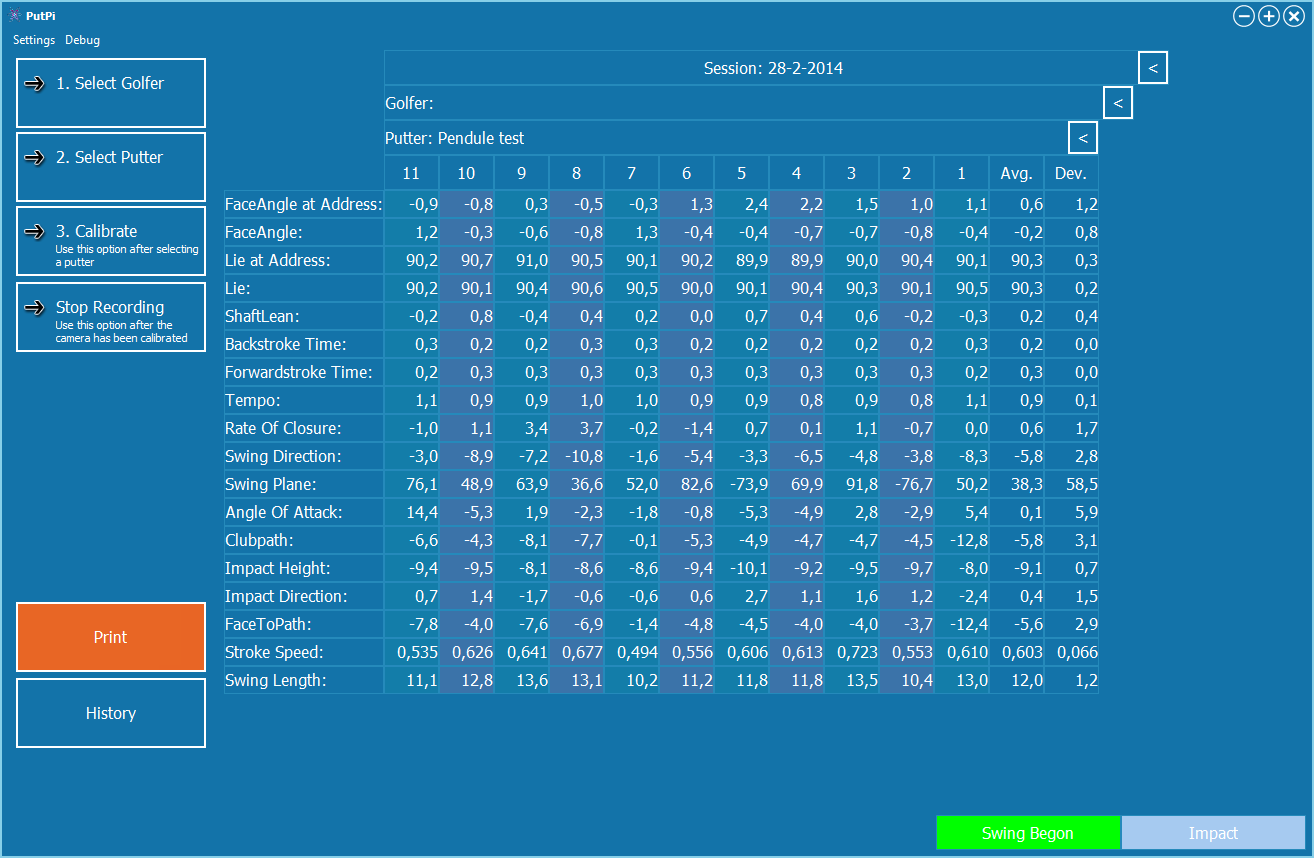The image size is (1314, 858).
Task: Open the Debug menu
Action: [82, 40]
